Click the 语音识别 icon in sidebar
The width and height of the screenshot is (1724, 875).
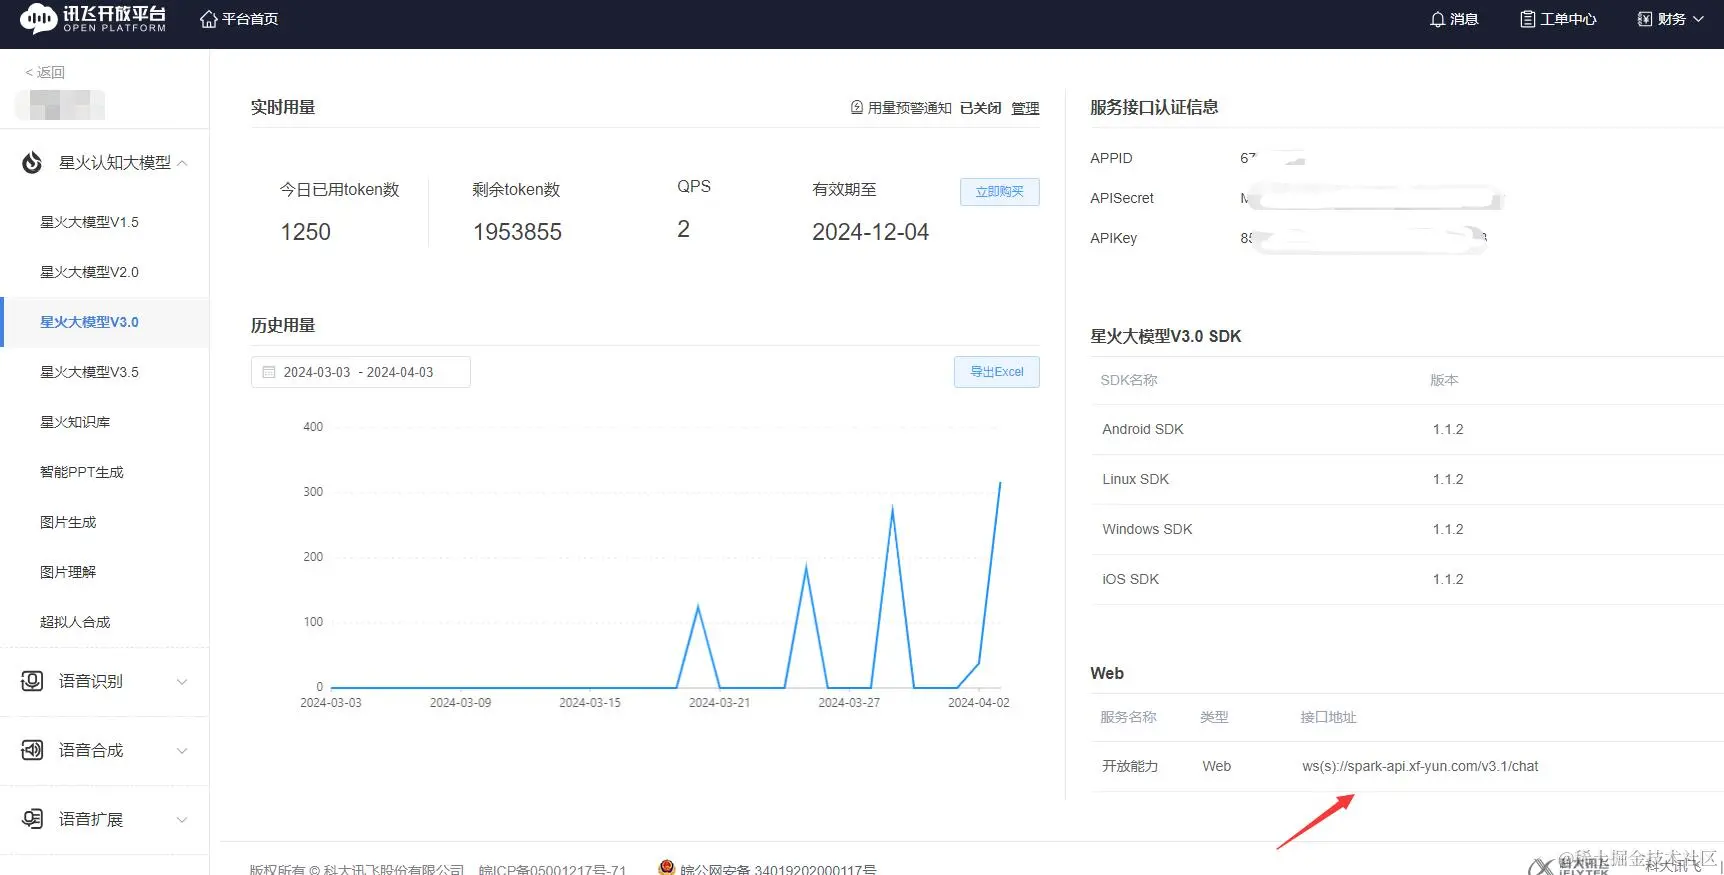point(32,681)
